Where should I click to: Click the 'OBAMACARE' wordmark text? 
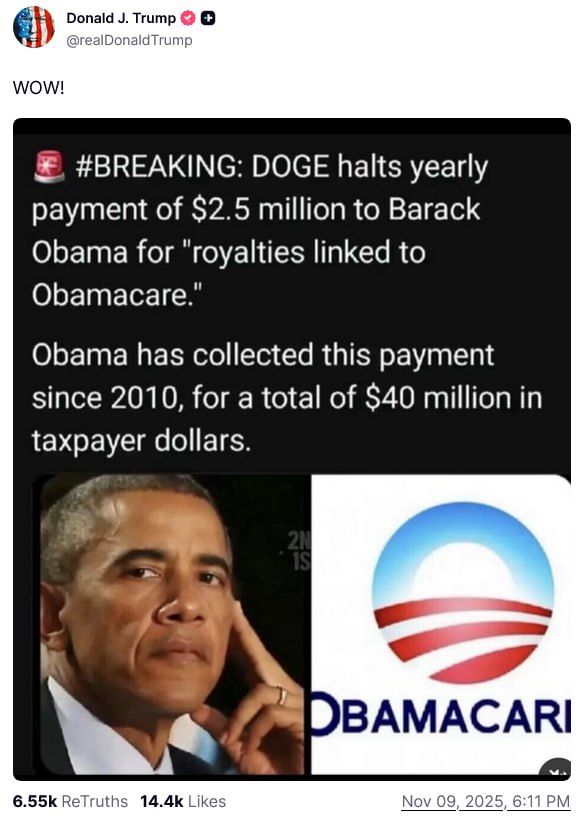point(441,715)
